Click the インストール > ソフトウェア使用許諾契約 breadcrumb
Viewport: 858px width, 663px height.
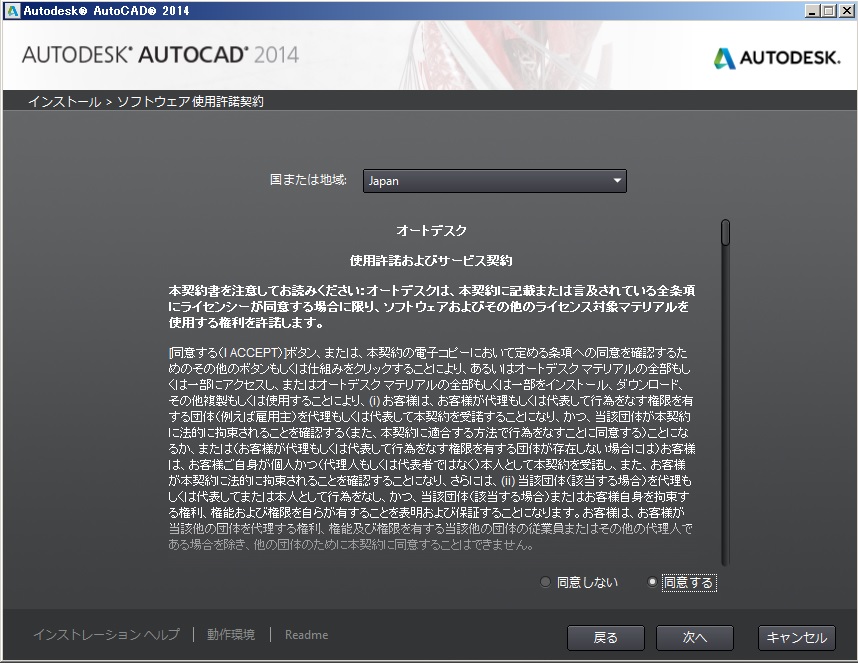[x=146, y=101]
